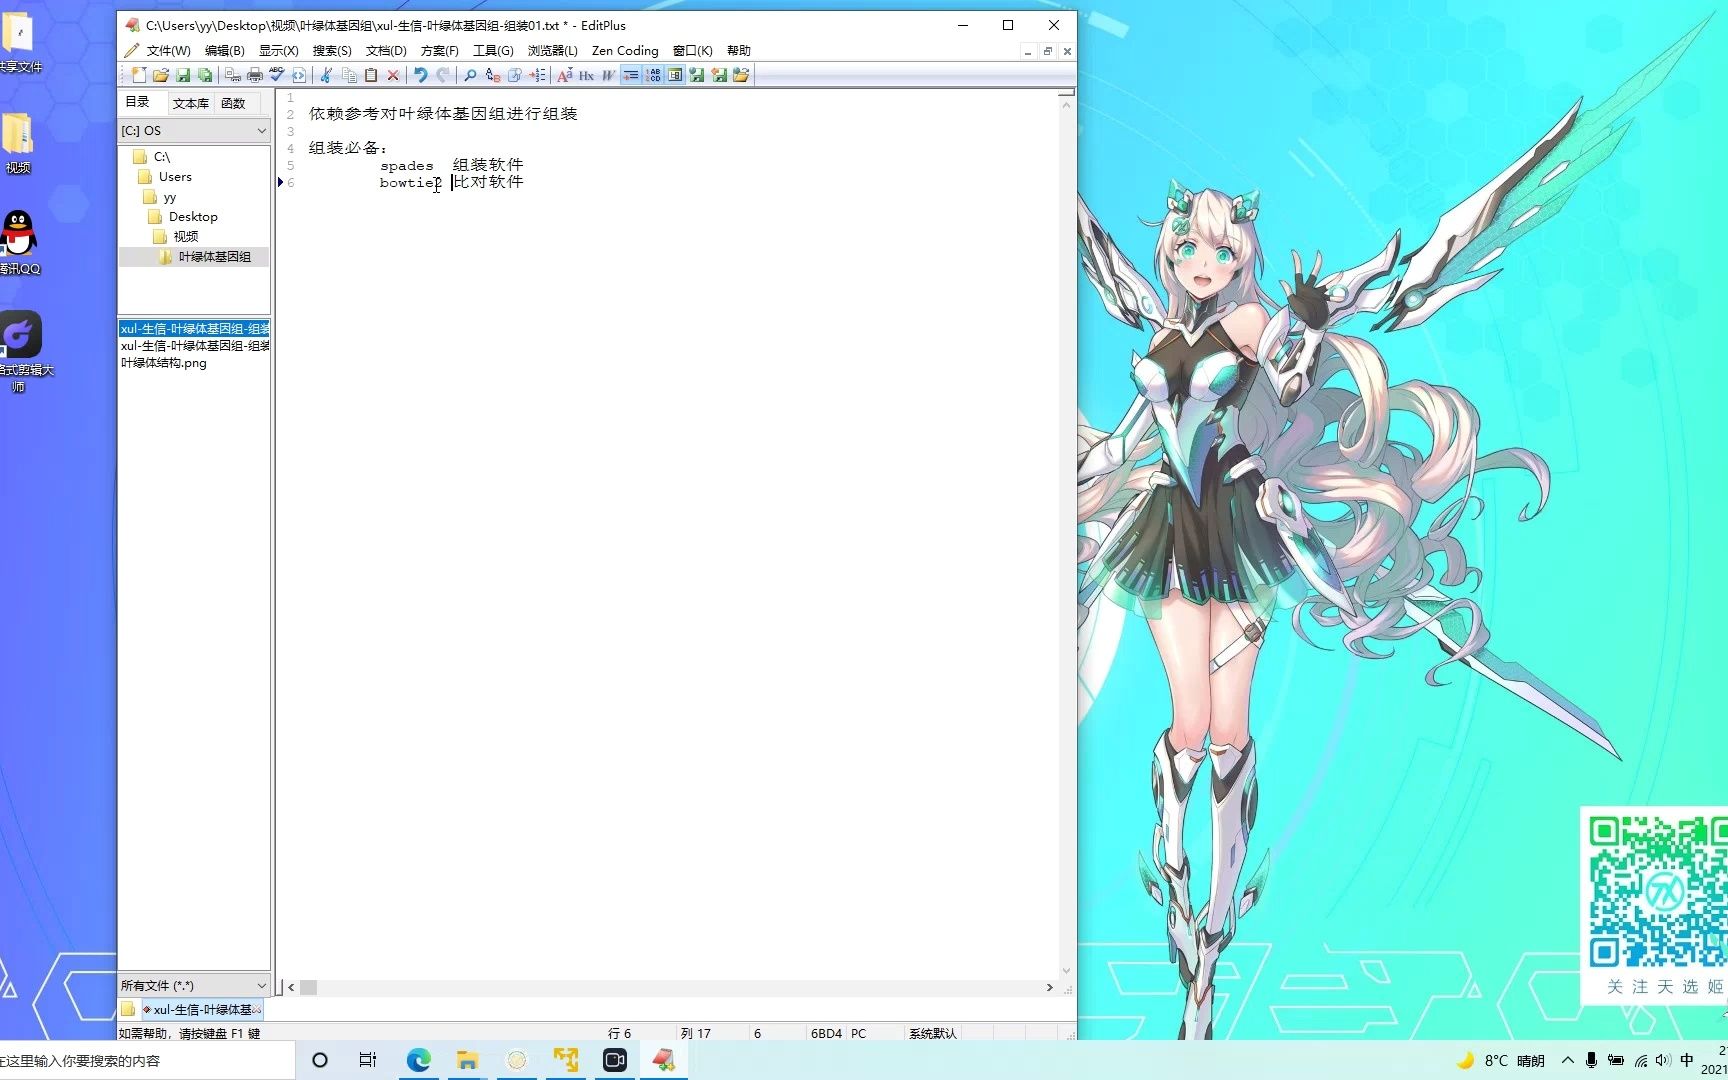Click the horizontal scrollbar right arrow

coord(1049,987)
